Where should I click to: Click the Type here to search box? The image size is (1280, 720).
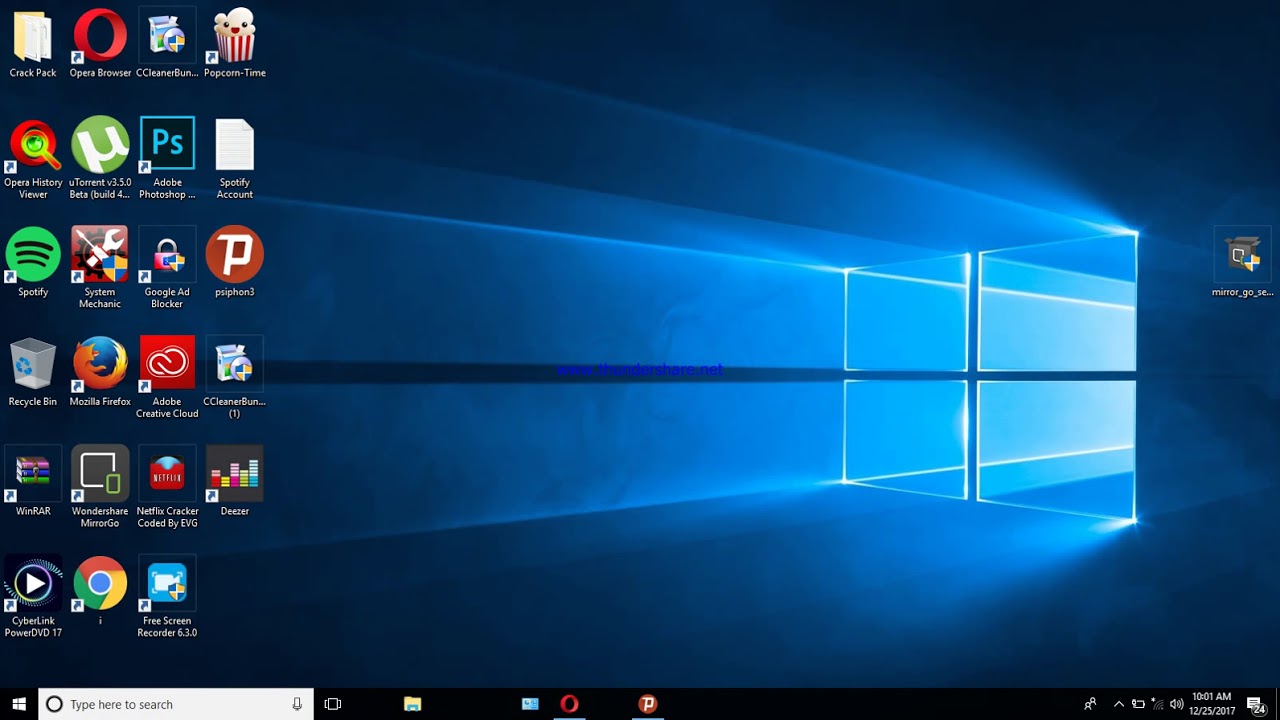[176, 704]
